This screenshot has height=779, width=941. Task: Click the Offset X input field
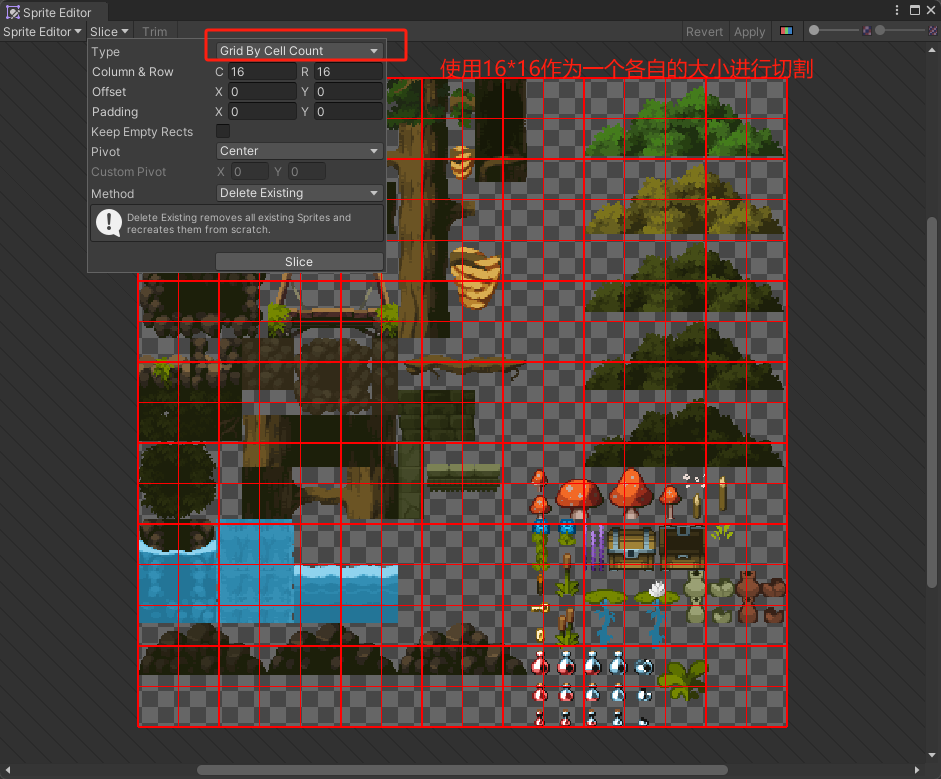262,92
